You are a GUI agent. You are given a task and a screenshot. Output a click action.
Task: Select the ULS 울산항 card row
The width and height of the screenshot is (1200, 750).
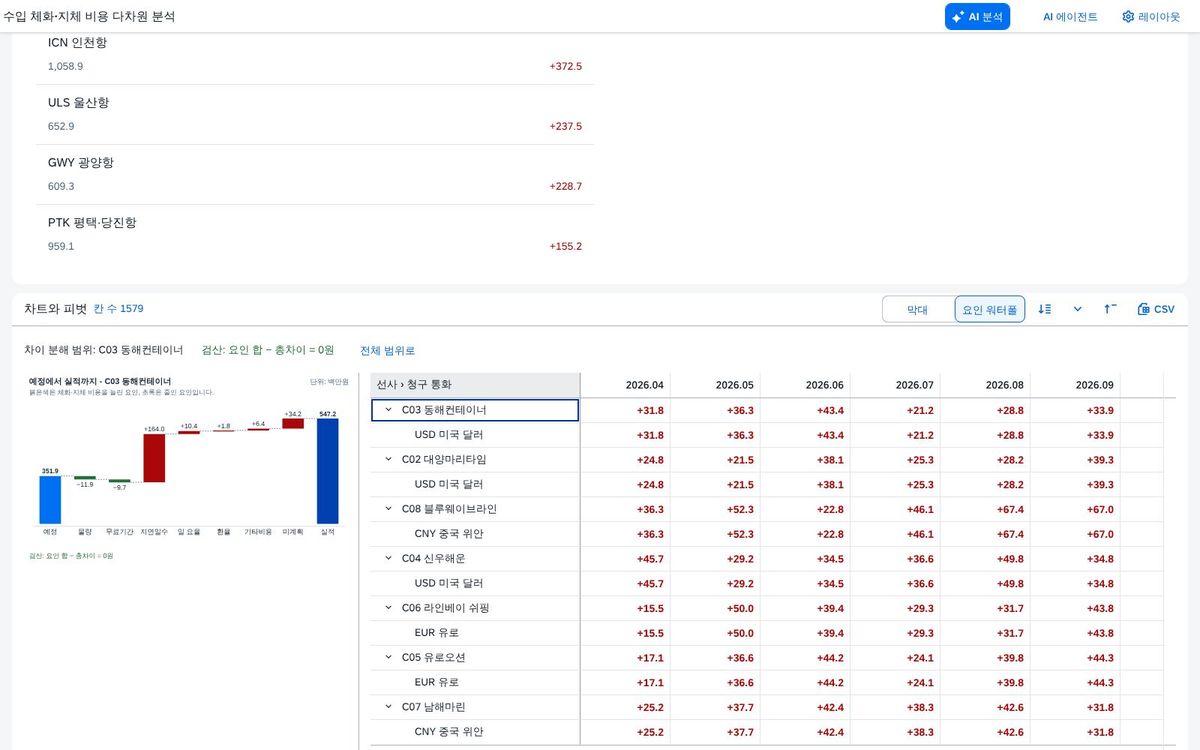pos(315,115)
